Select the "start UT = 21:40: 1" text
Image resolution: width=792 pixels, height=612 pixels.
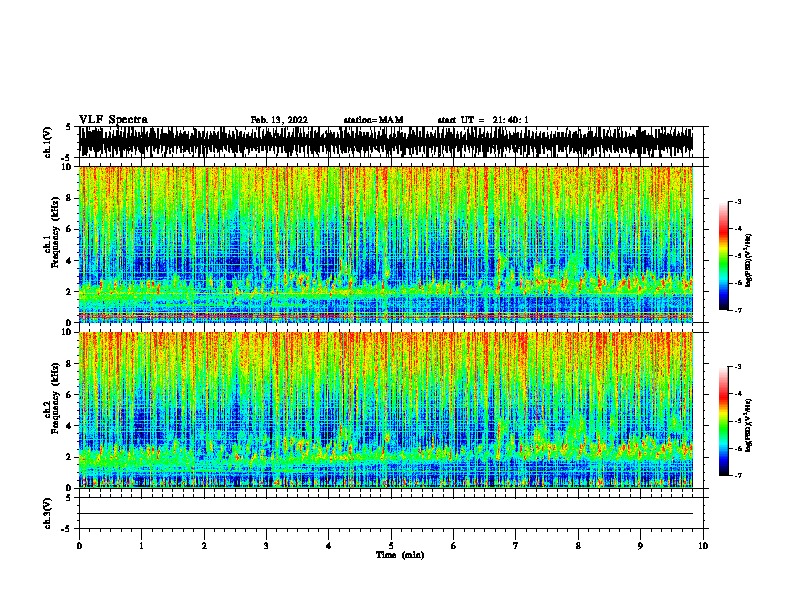click(483, 120)
